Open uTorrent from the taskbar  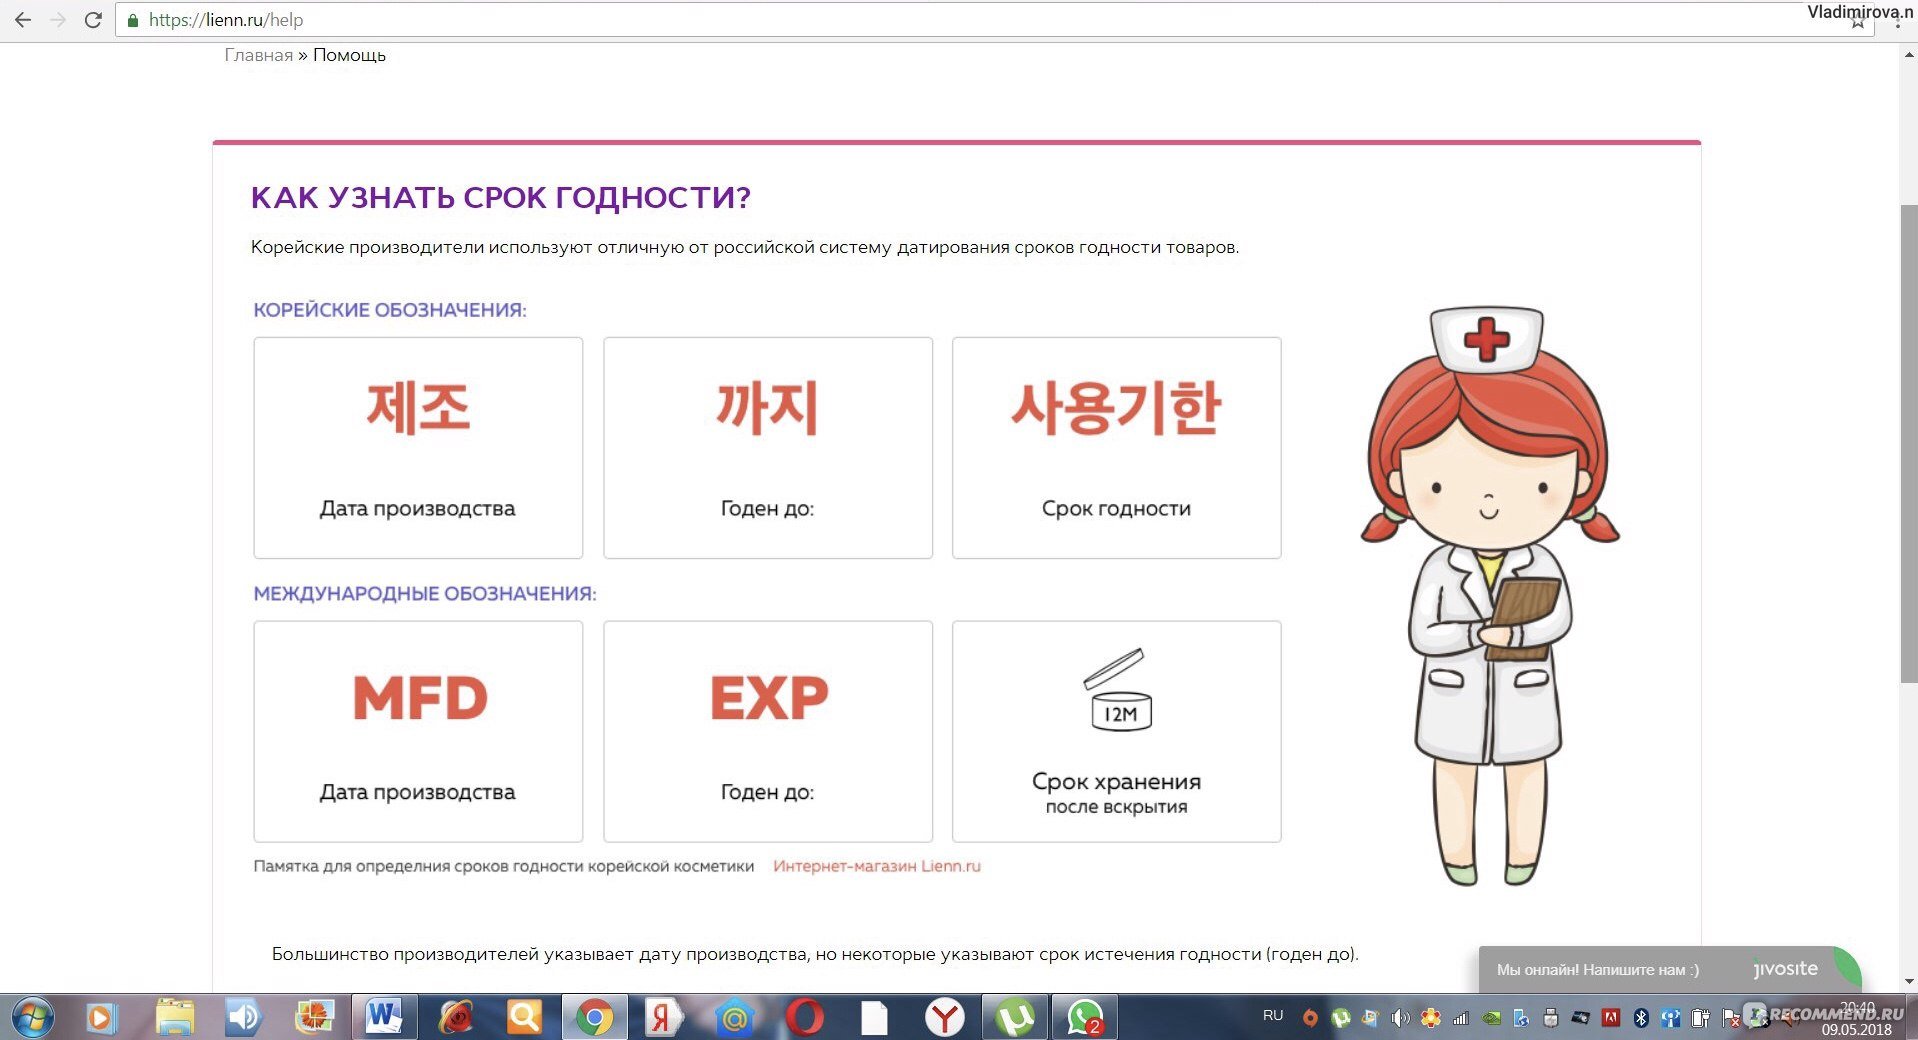tap(1015, 1017)
